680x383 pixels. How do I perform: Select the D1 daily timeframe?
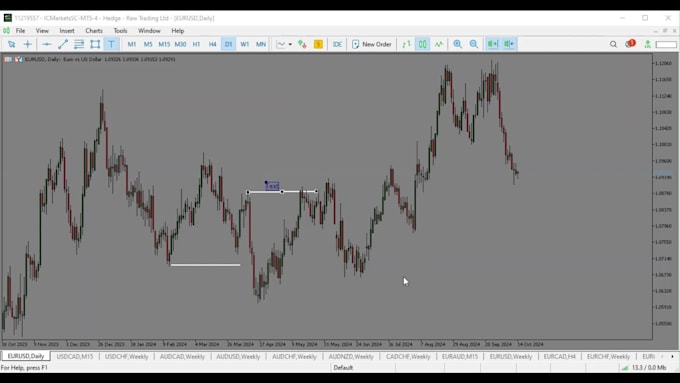[229, 44]
